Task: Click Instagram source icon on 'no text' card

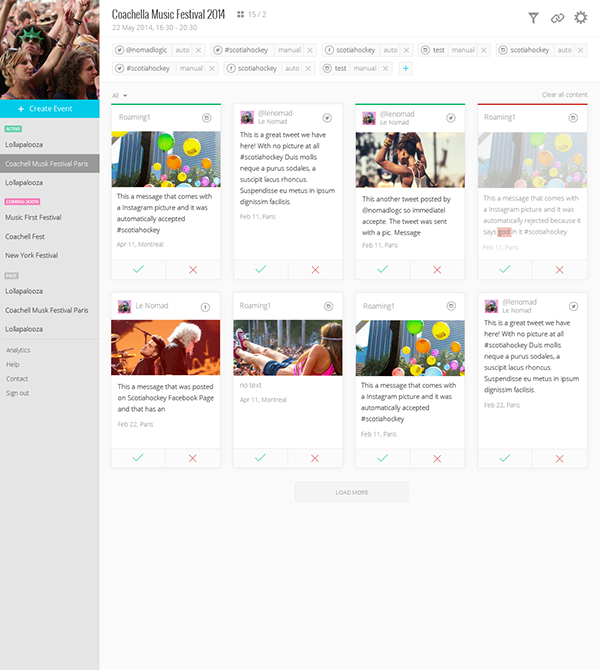Action: point(328,306)
